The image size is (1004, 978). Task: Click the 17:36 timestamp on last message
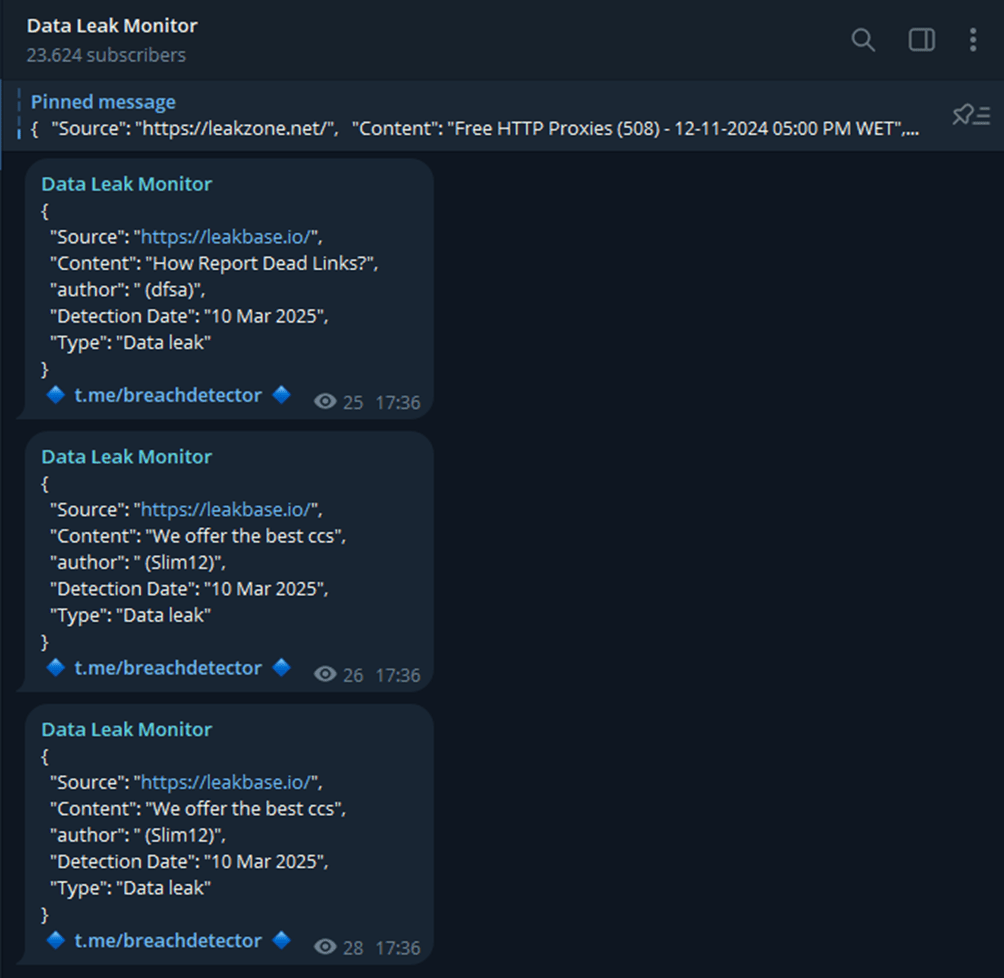tap(398, 948)
